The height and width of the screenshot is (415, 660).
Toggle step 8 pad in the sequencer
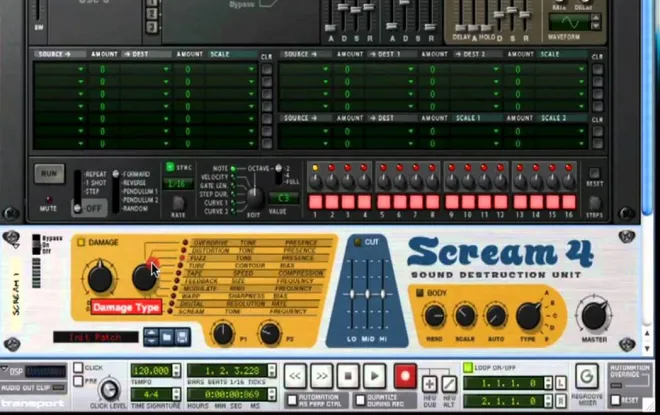coord(432,202)
